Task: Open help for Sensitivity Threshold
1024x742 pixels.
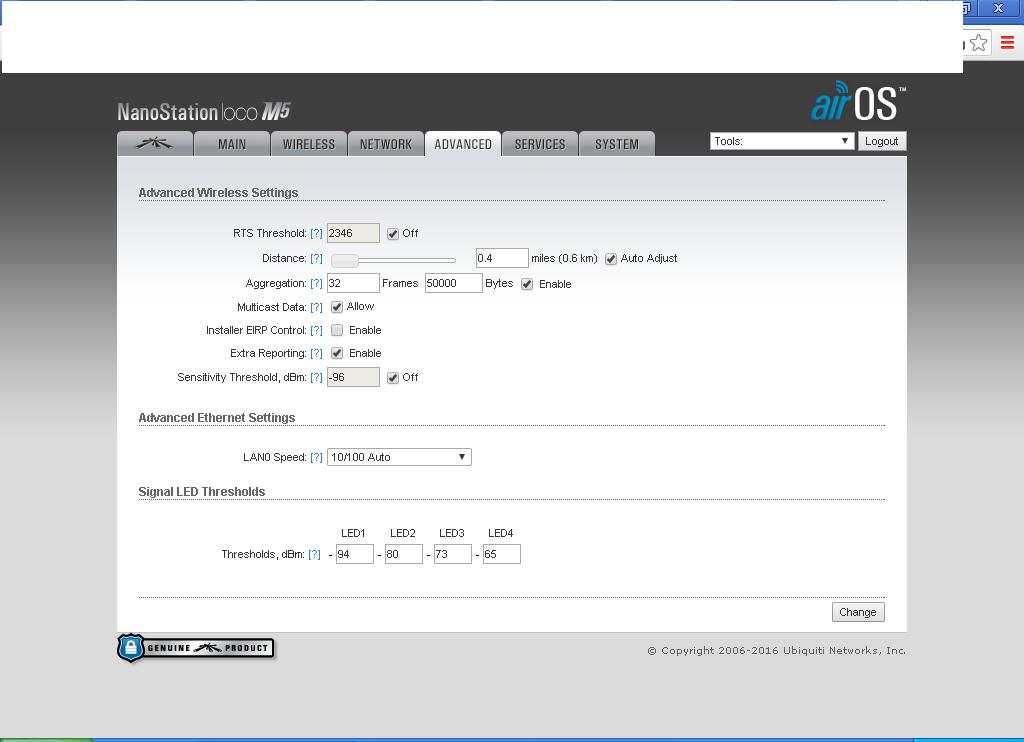Action: (316, 378)
